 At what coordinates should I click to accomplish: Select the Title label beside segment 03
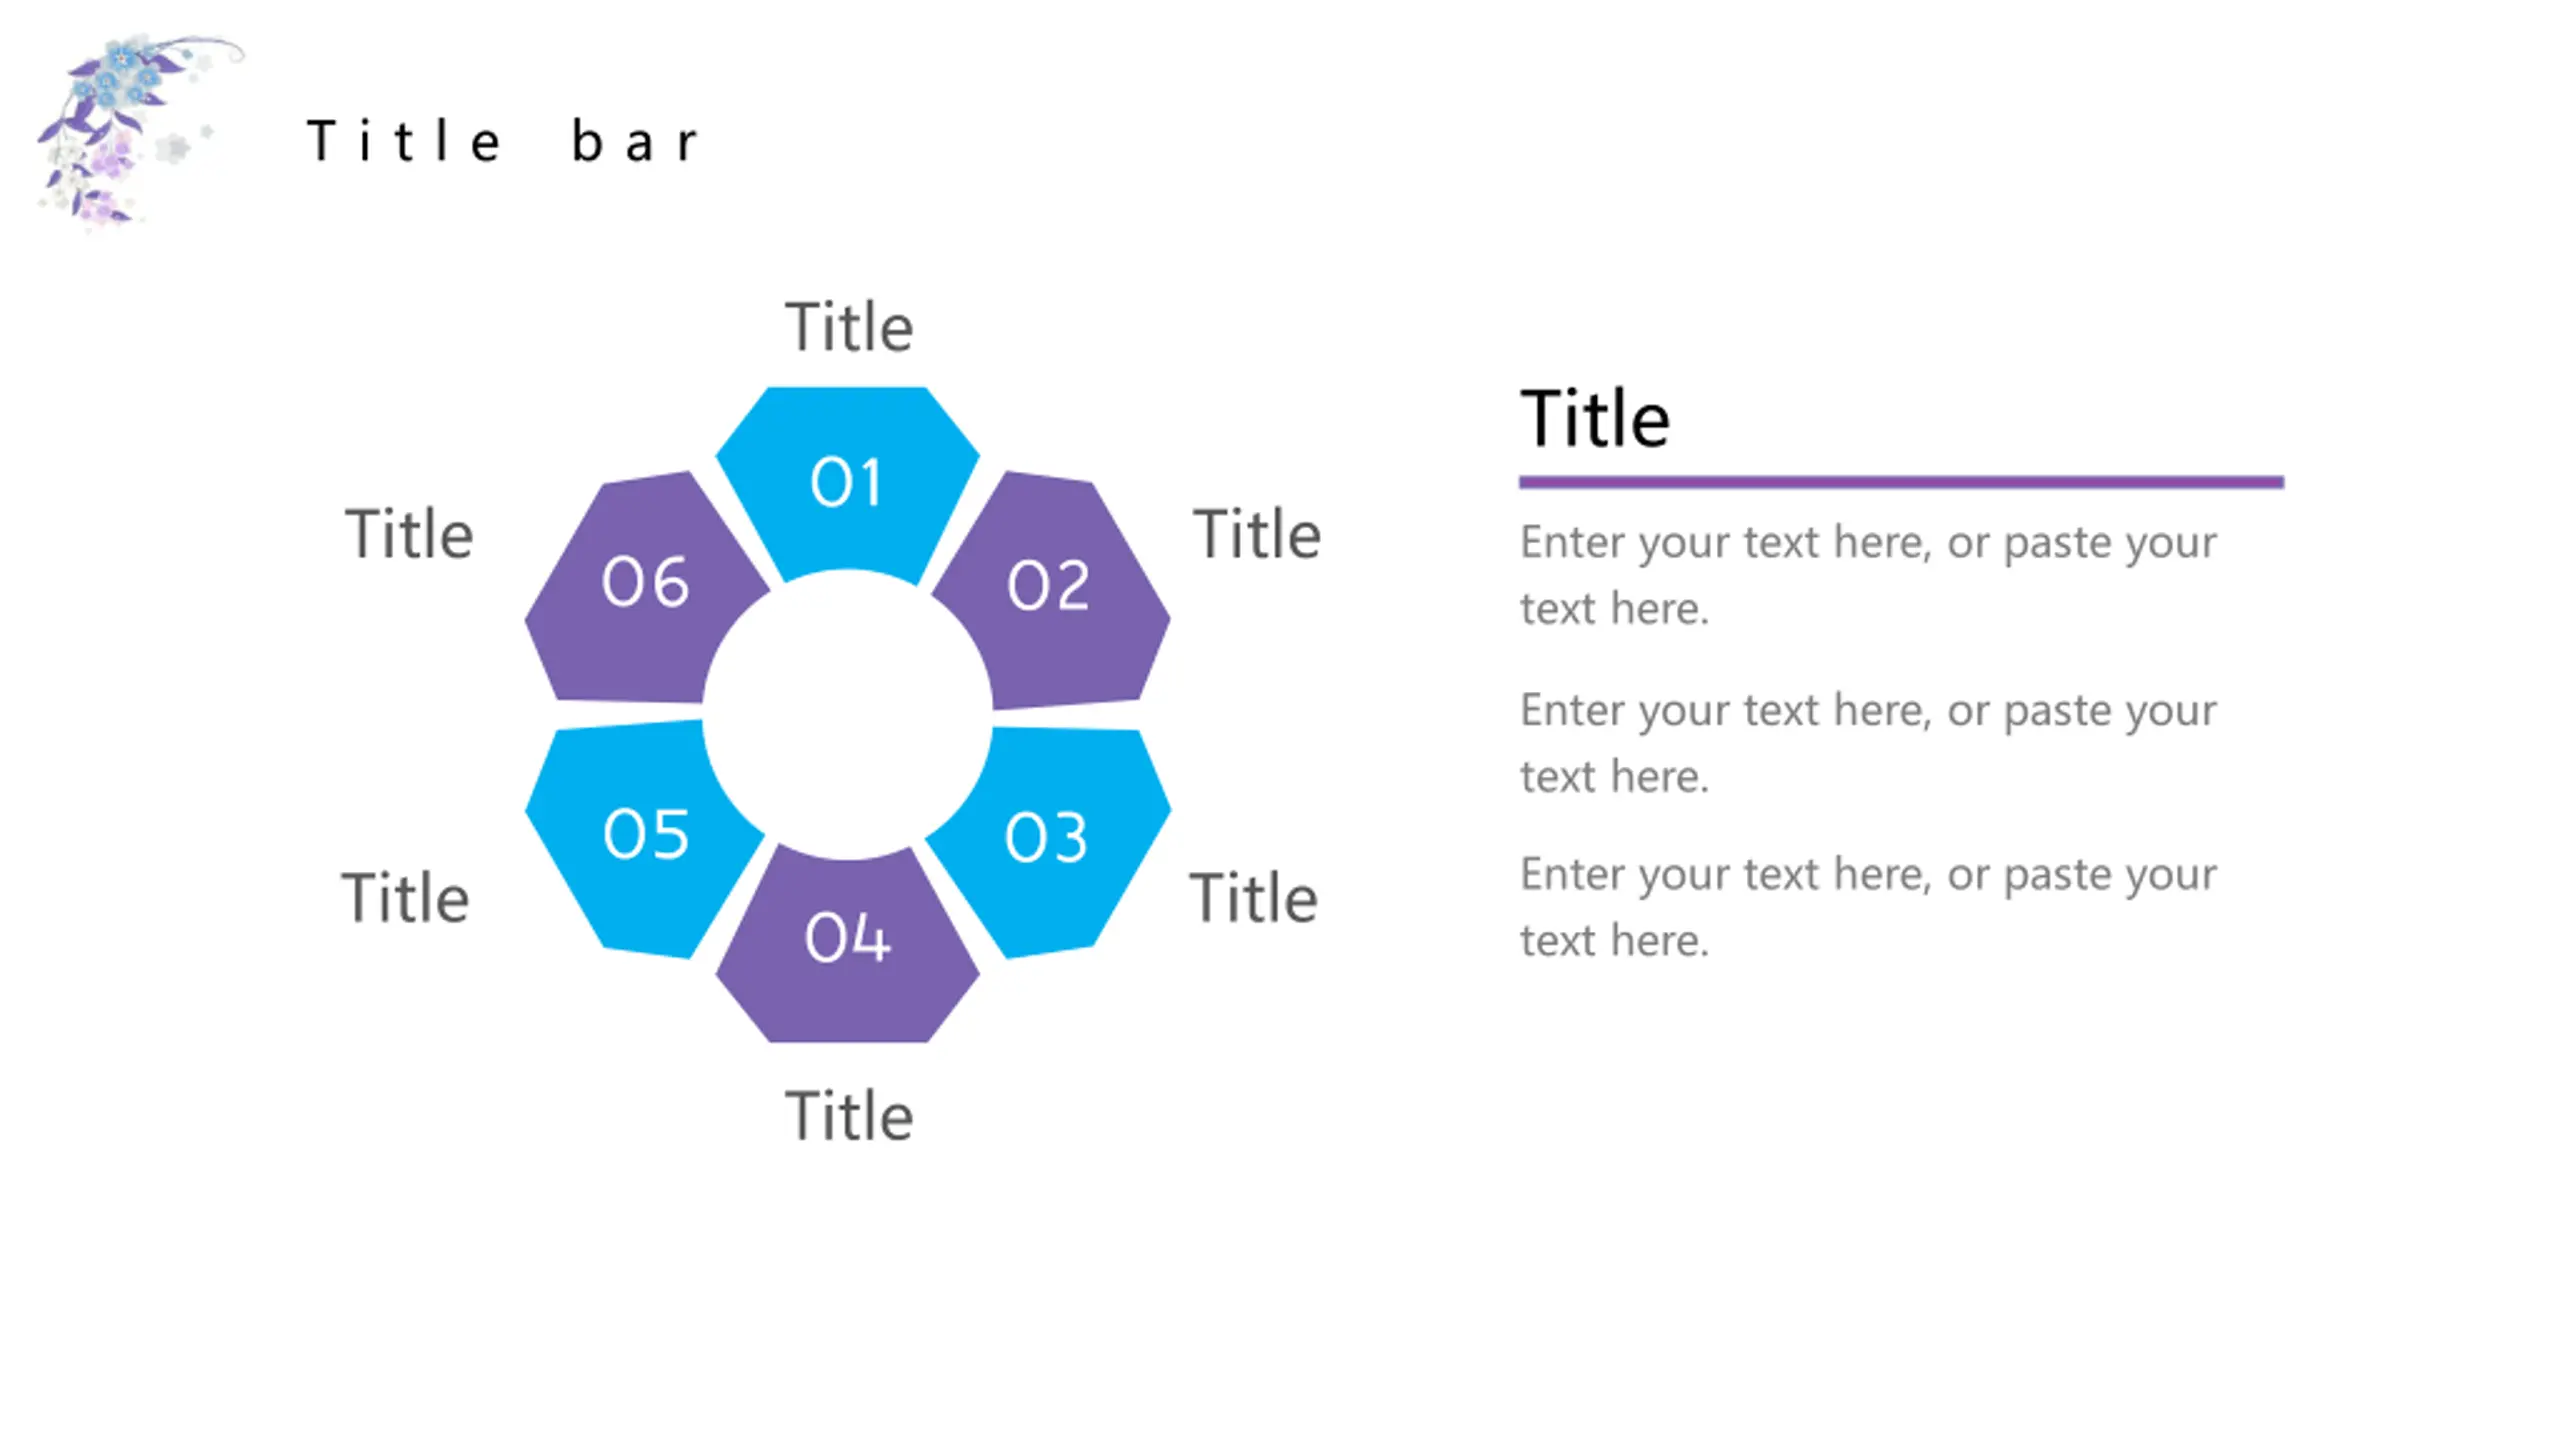(1253, 897)
